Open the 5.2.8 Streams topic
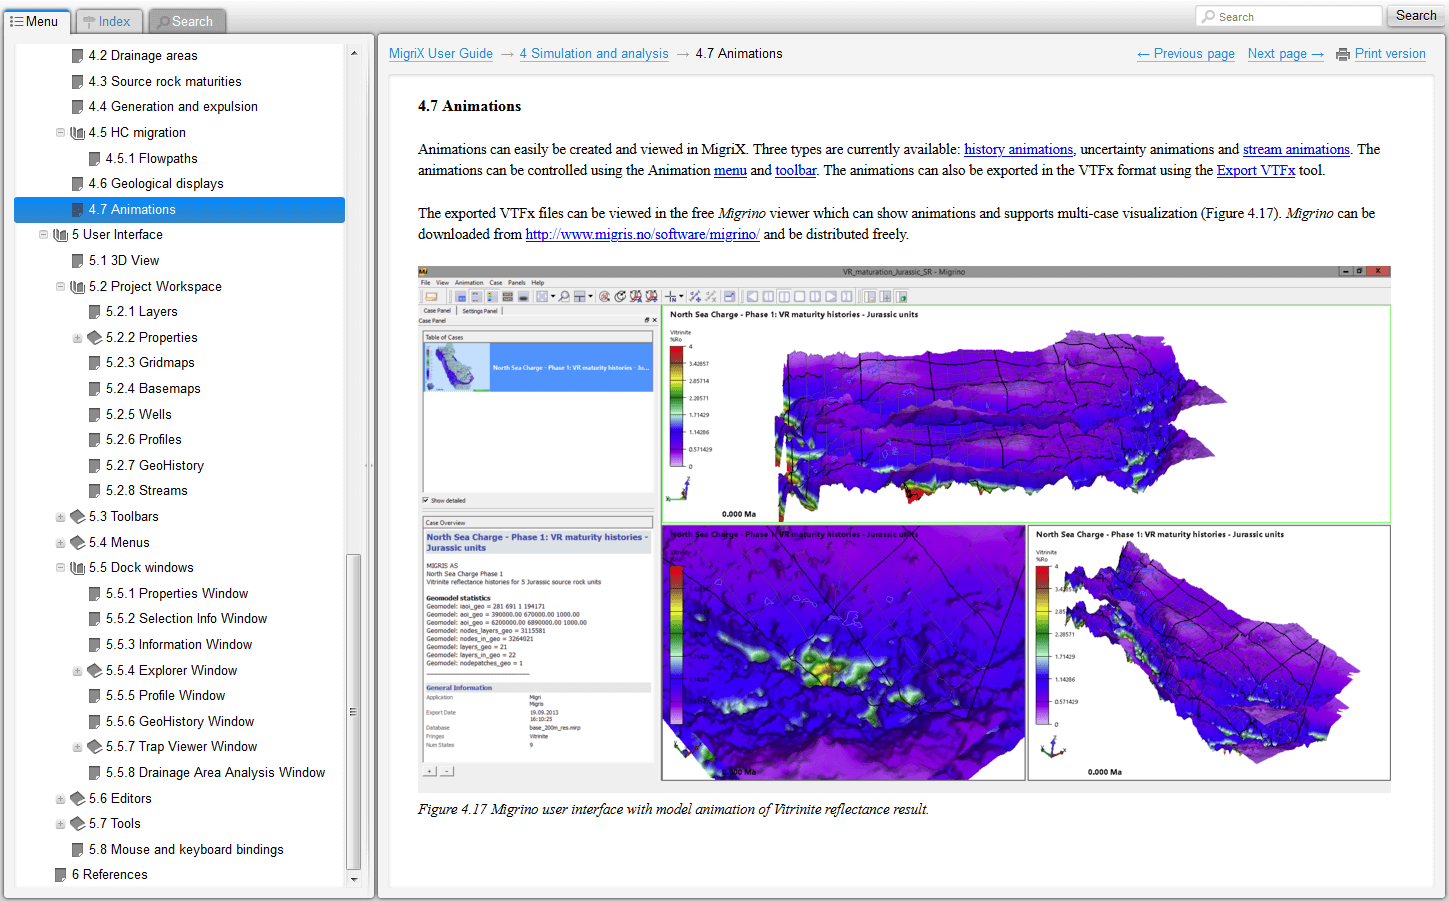Image resolution: width=1449 pixels, height=902 pixels. coord(147,491)
